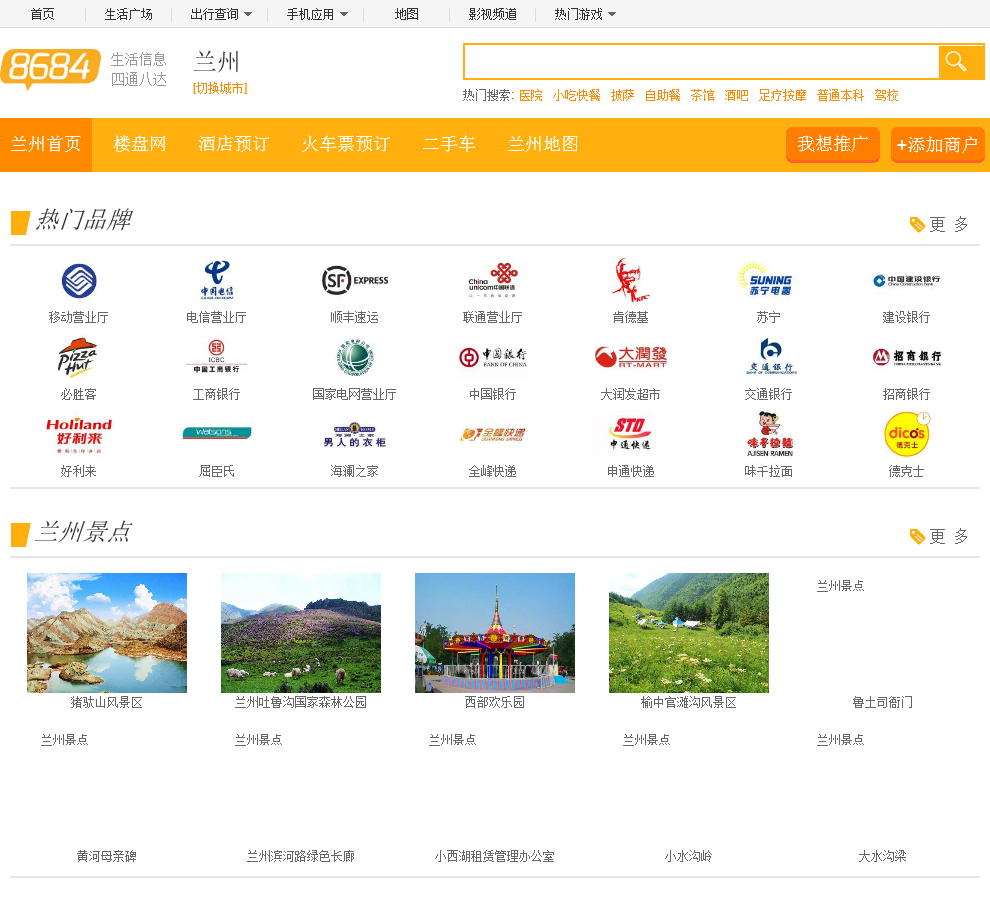990x900 pixels.
Task: Select the 火车票预订 navigation tab
Action: coord(345,145)
